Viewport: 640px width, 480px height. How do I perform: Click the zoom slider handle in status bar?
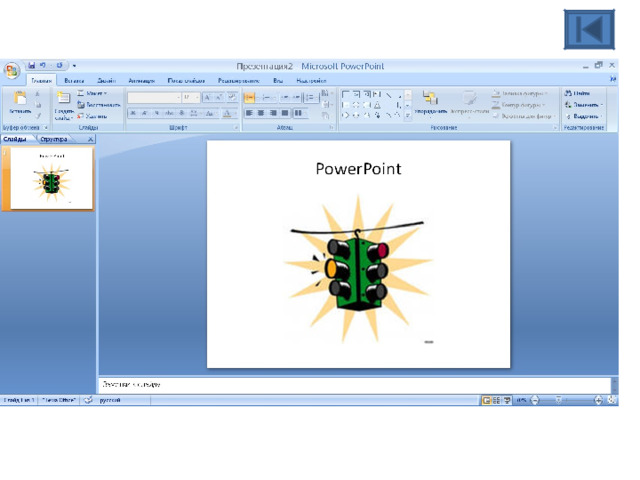[558, 400]
